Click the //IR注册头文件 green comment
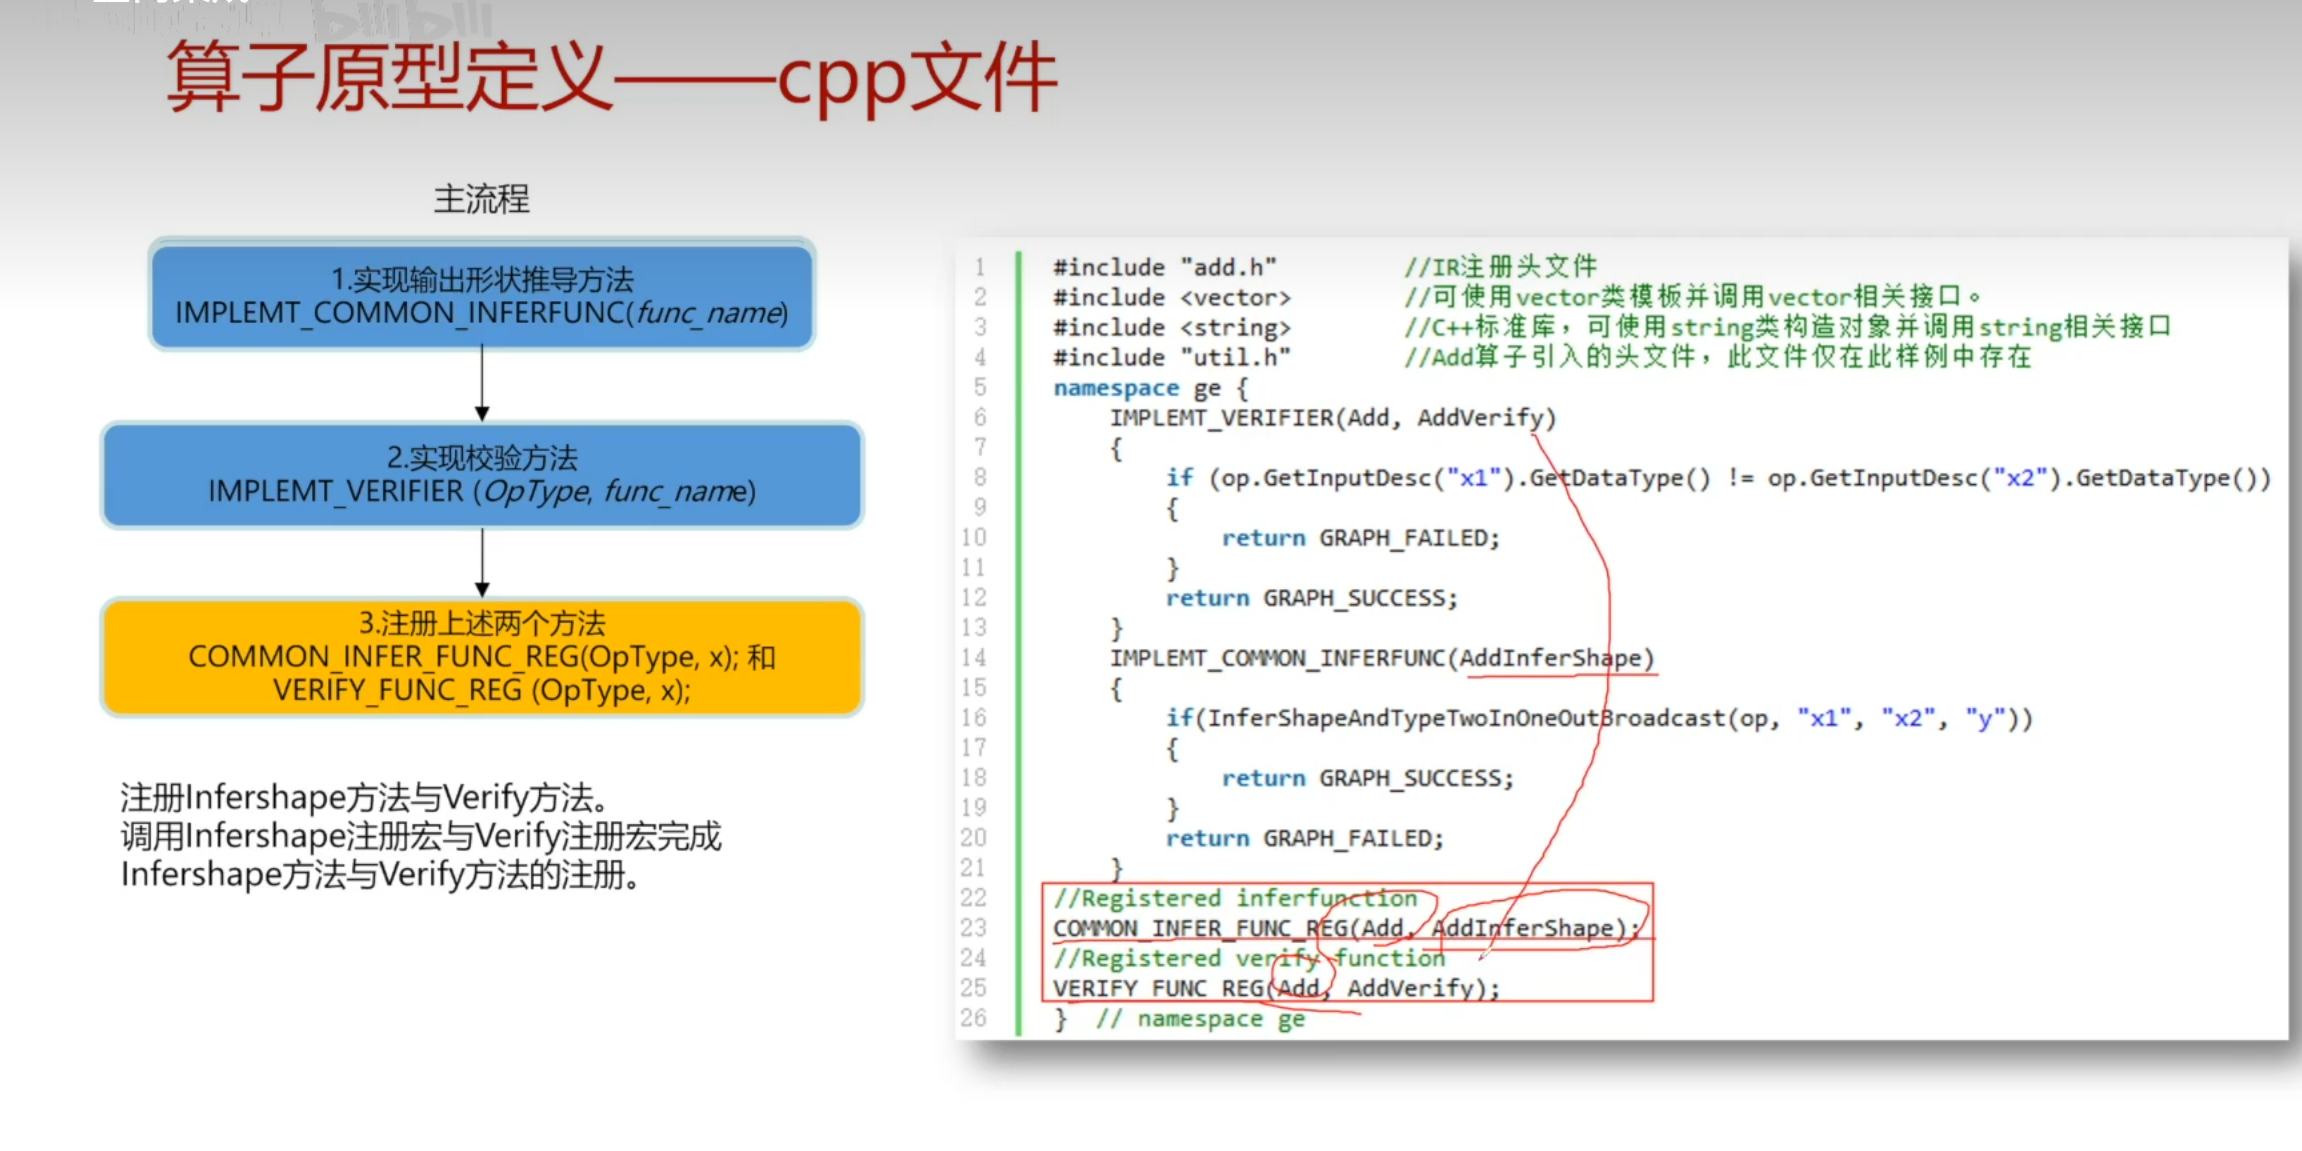This screenshot has height=1151, width=2302. [x=1500, y=267]
